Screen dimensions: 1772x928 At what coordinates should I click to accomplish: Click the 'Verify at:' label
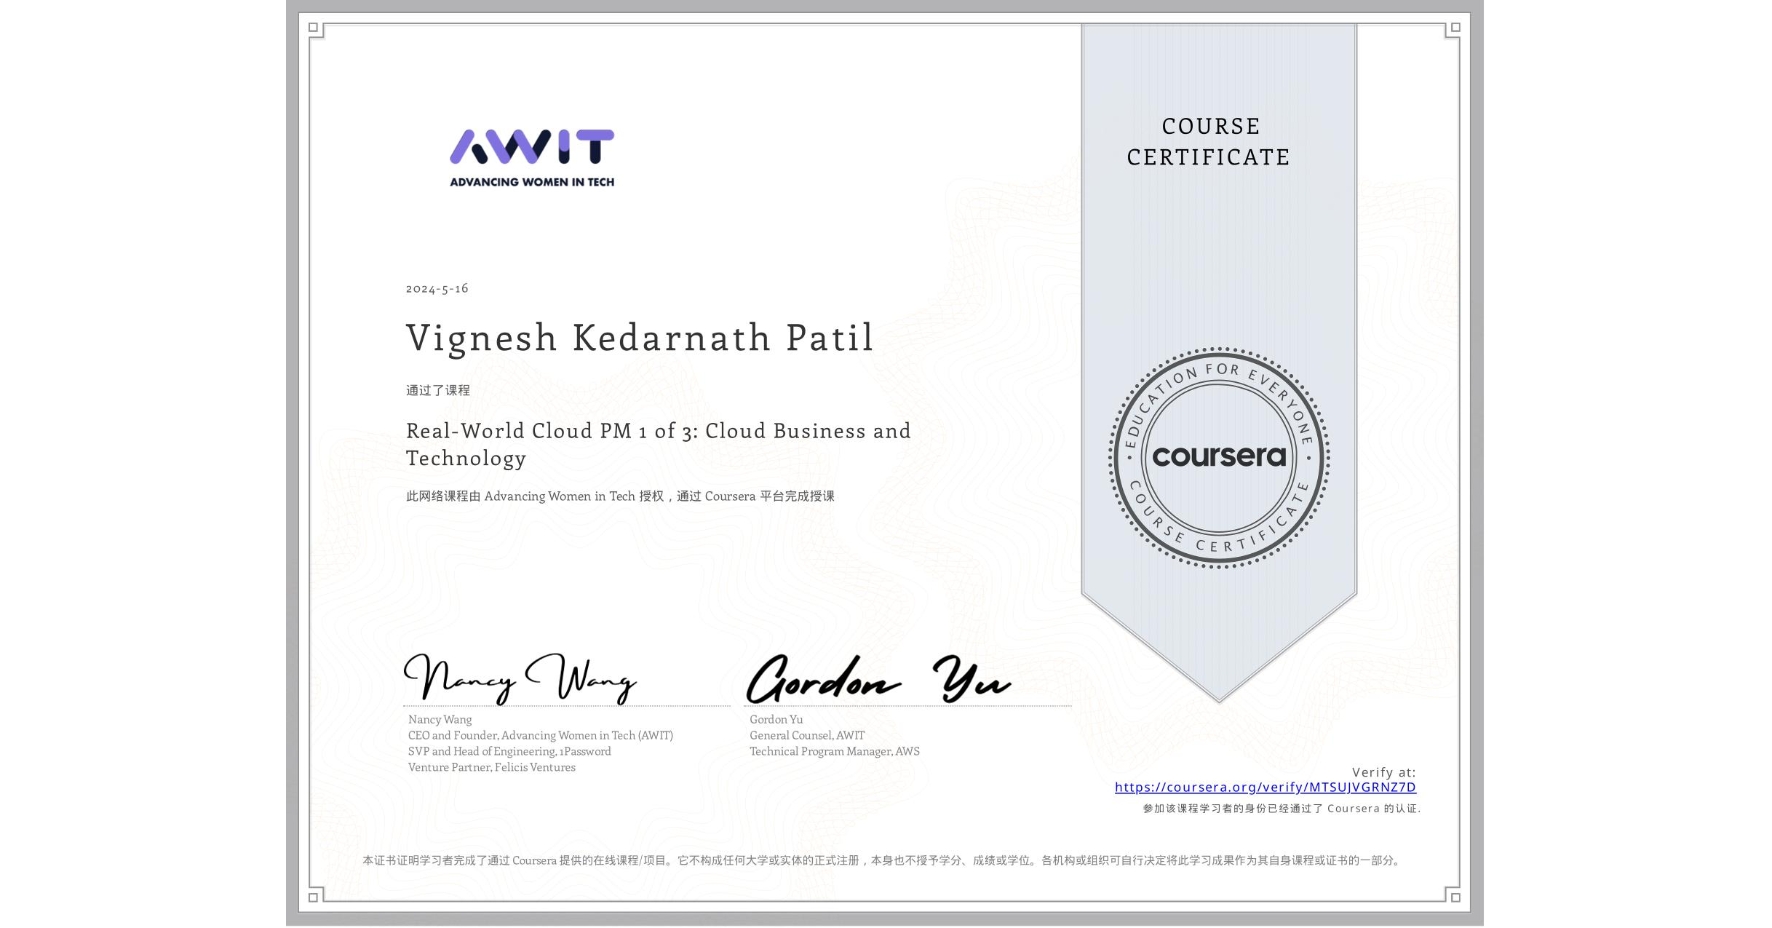(x=1384, y=772)
